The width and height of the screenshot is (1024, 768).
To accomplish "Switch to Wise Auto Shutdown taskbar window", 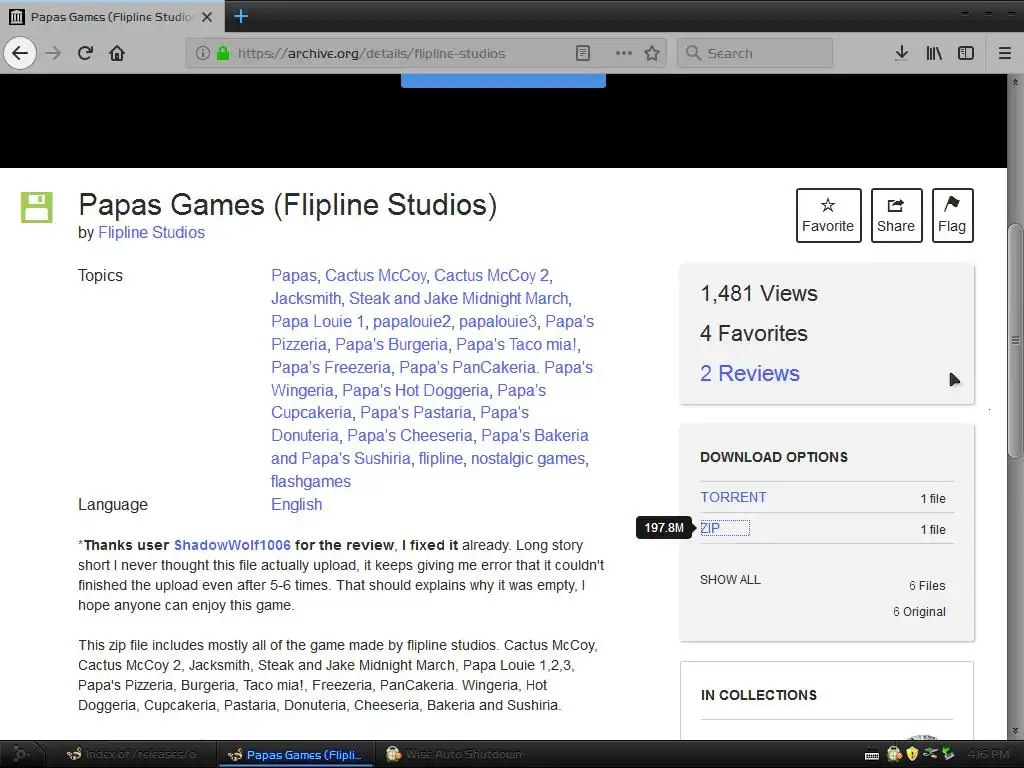I will [x=455, y=754].
